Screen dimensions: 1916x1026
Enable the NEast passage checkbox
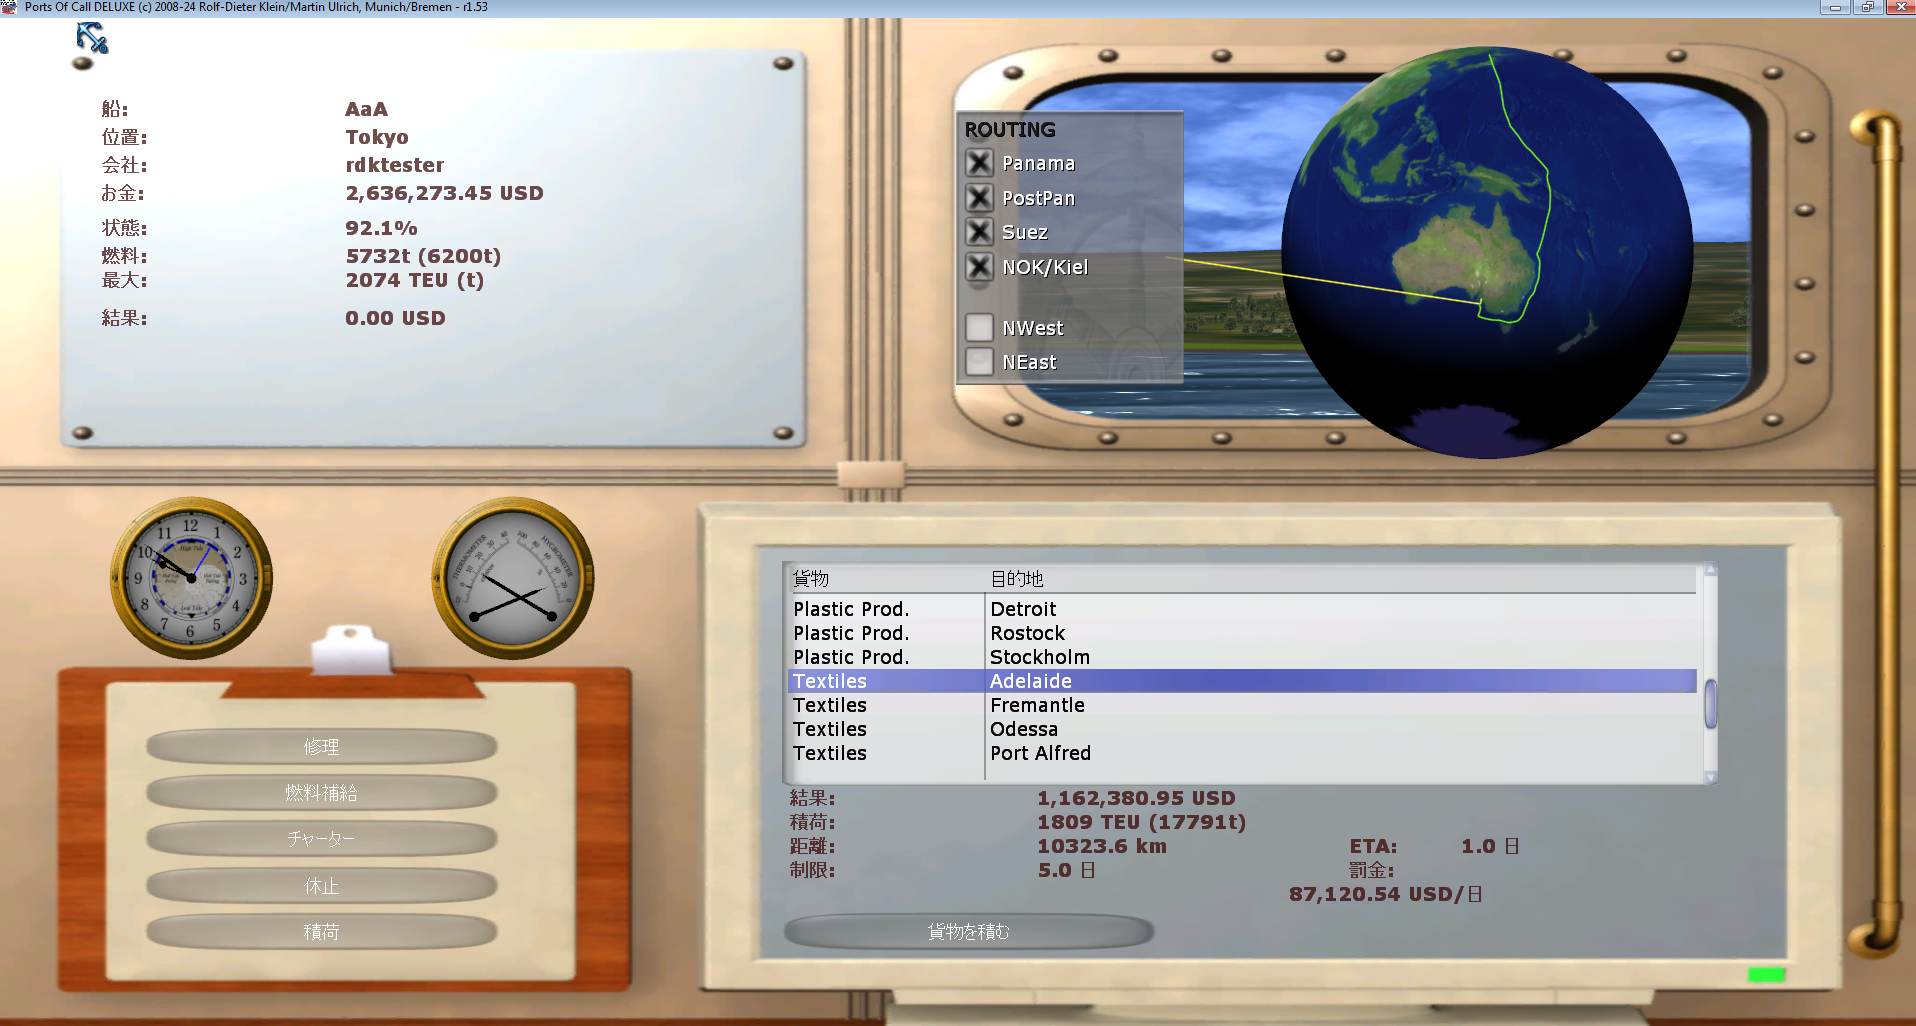[x=979, y=361]
